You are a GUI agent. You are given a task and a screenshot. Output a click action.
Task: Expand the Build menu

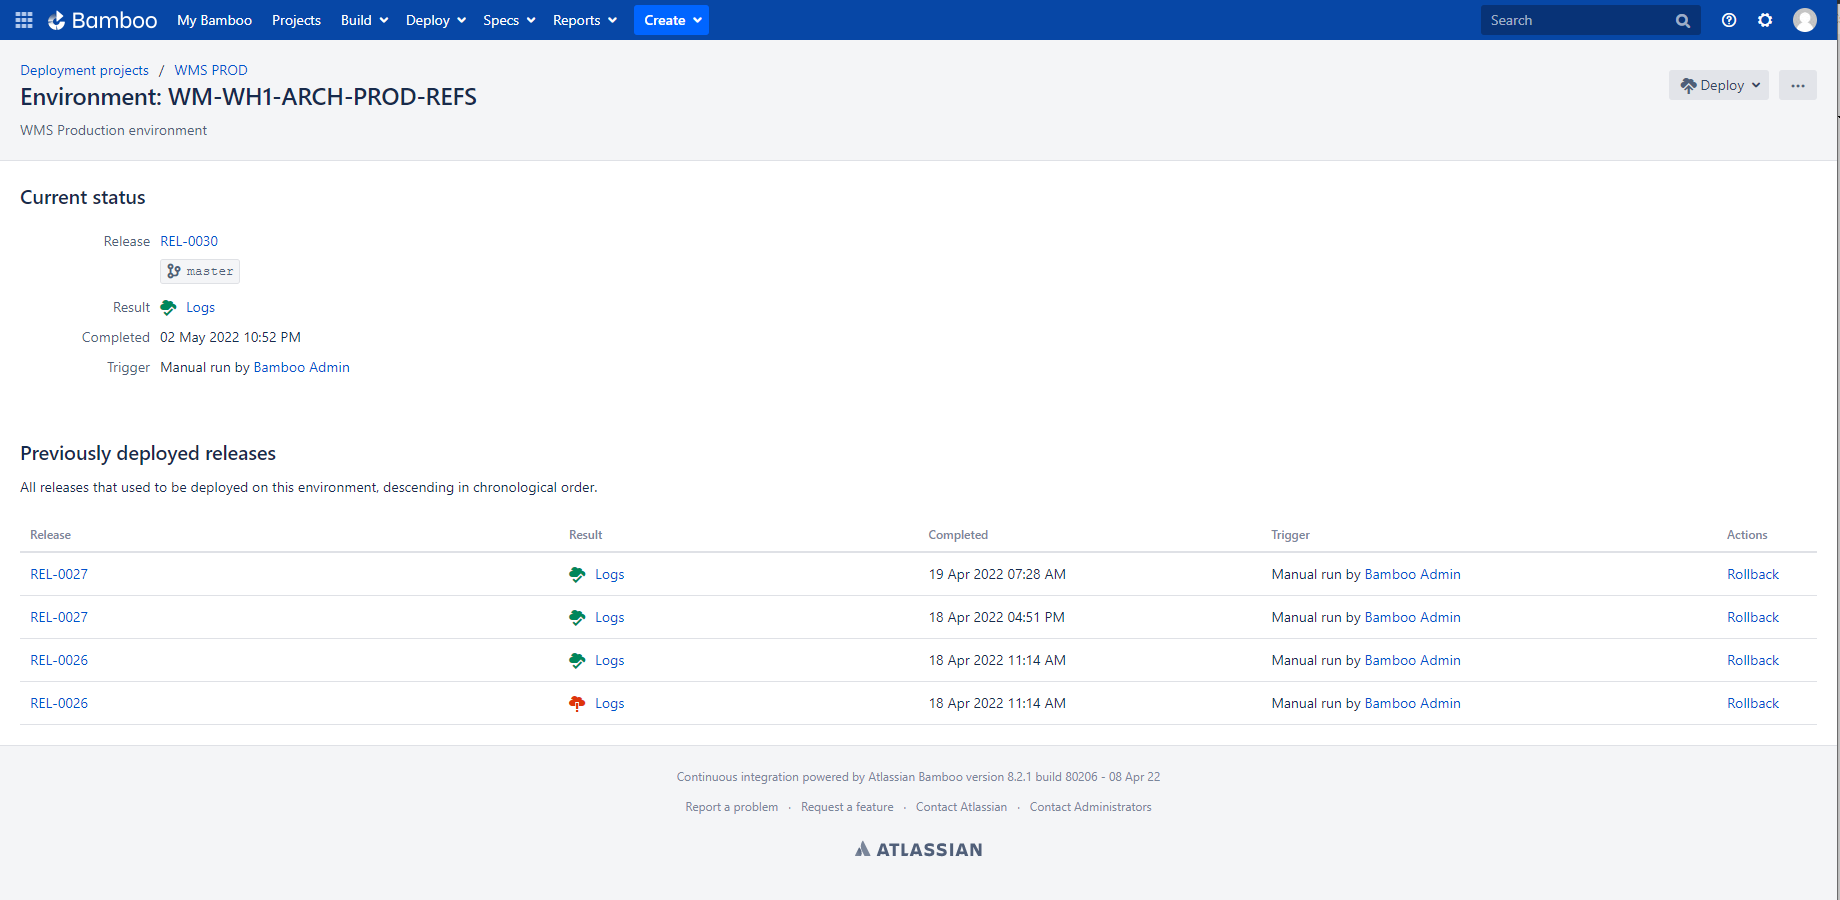pos(364,20)
